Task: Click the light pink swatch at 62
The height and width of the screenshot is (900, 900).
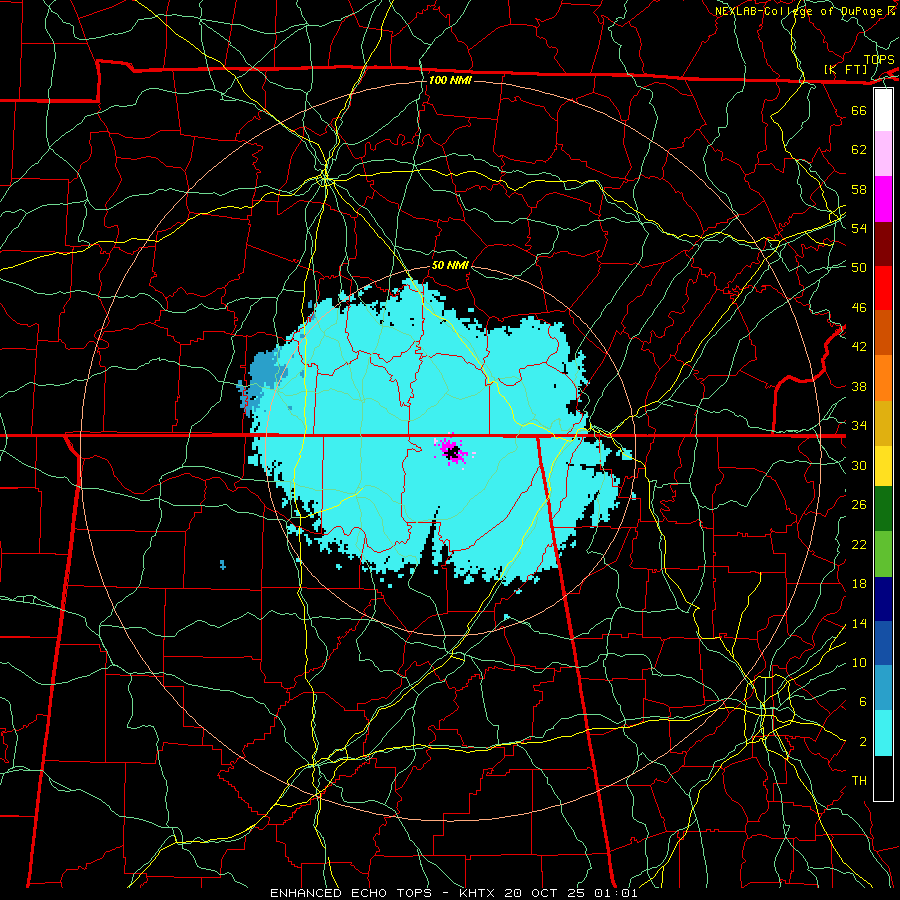Action: pos(883,154)
